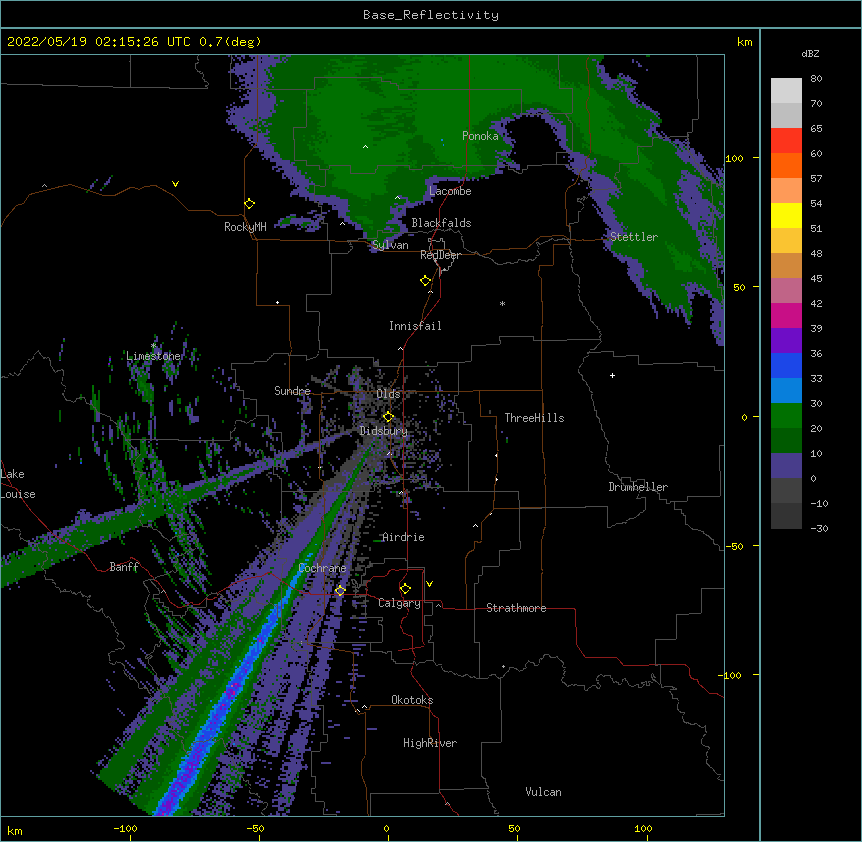Screen dimensions: 862x842
Task: Click the -100 tick label on bottom axis
Action: pyautogui.click(x=125, y=828)
